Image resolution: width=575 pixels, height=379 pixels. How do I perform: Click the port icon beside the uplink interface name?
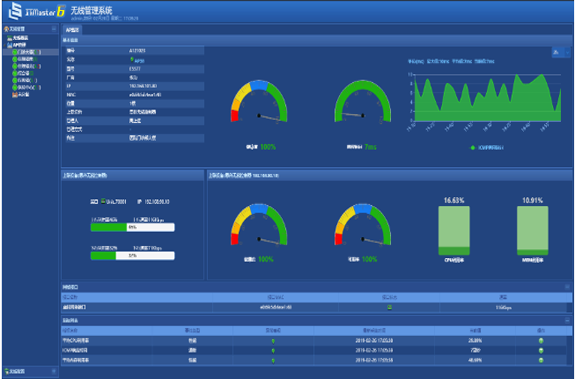coord(103,201)
